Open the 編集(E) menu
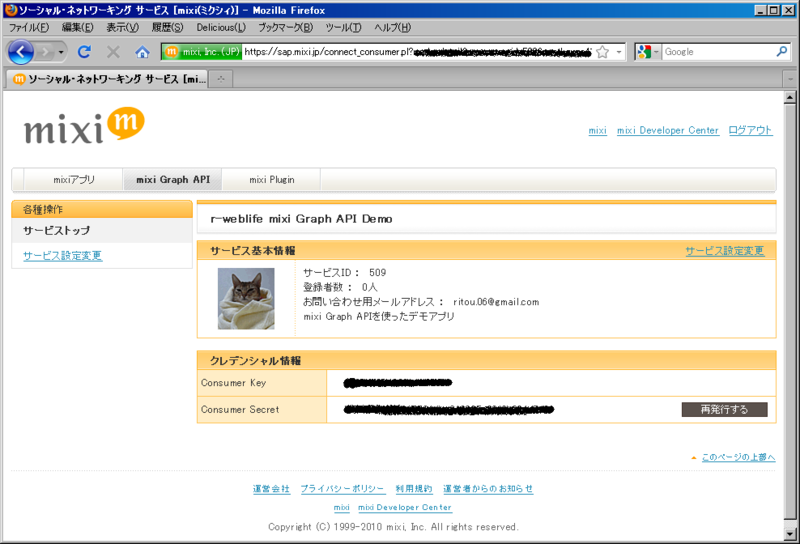Viewport: 800px width, 544px height. (78, 28)
